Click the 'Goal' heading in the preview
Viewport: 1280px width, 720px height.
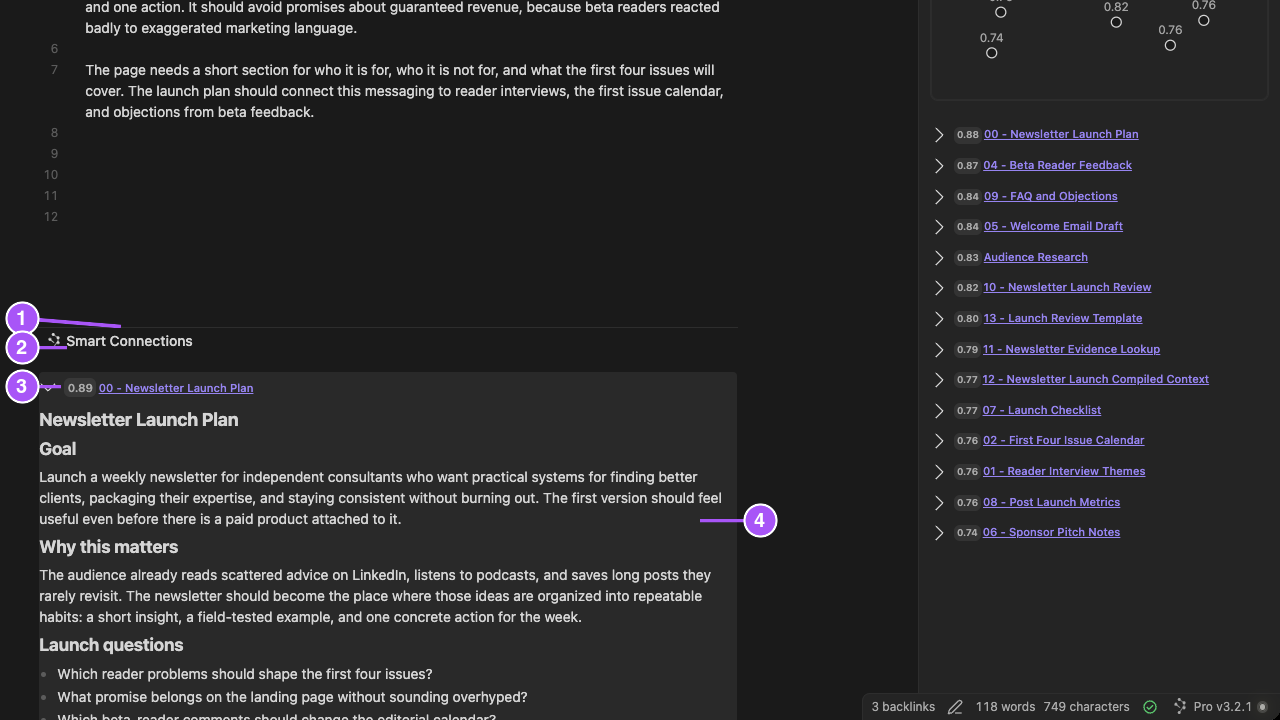coord(58,449)
